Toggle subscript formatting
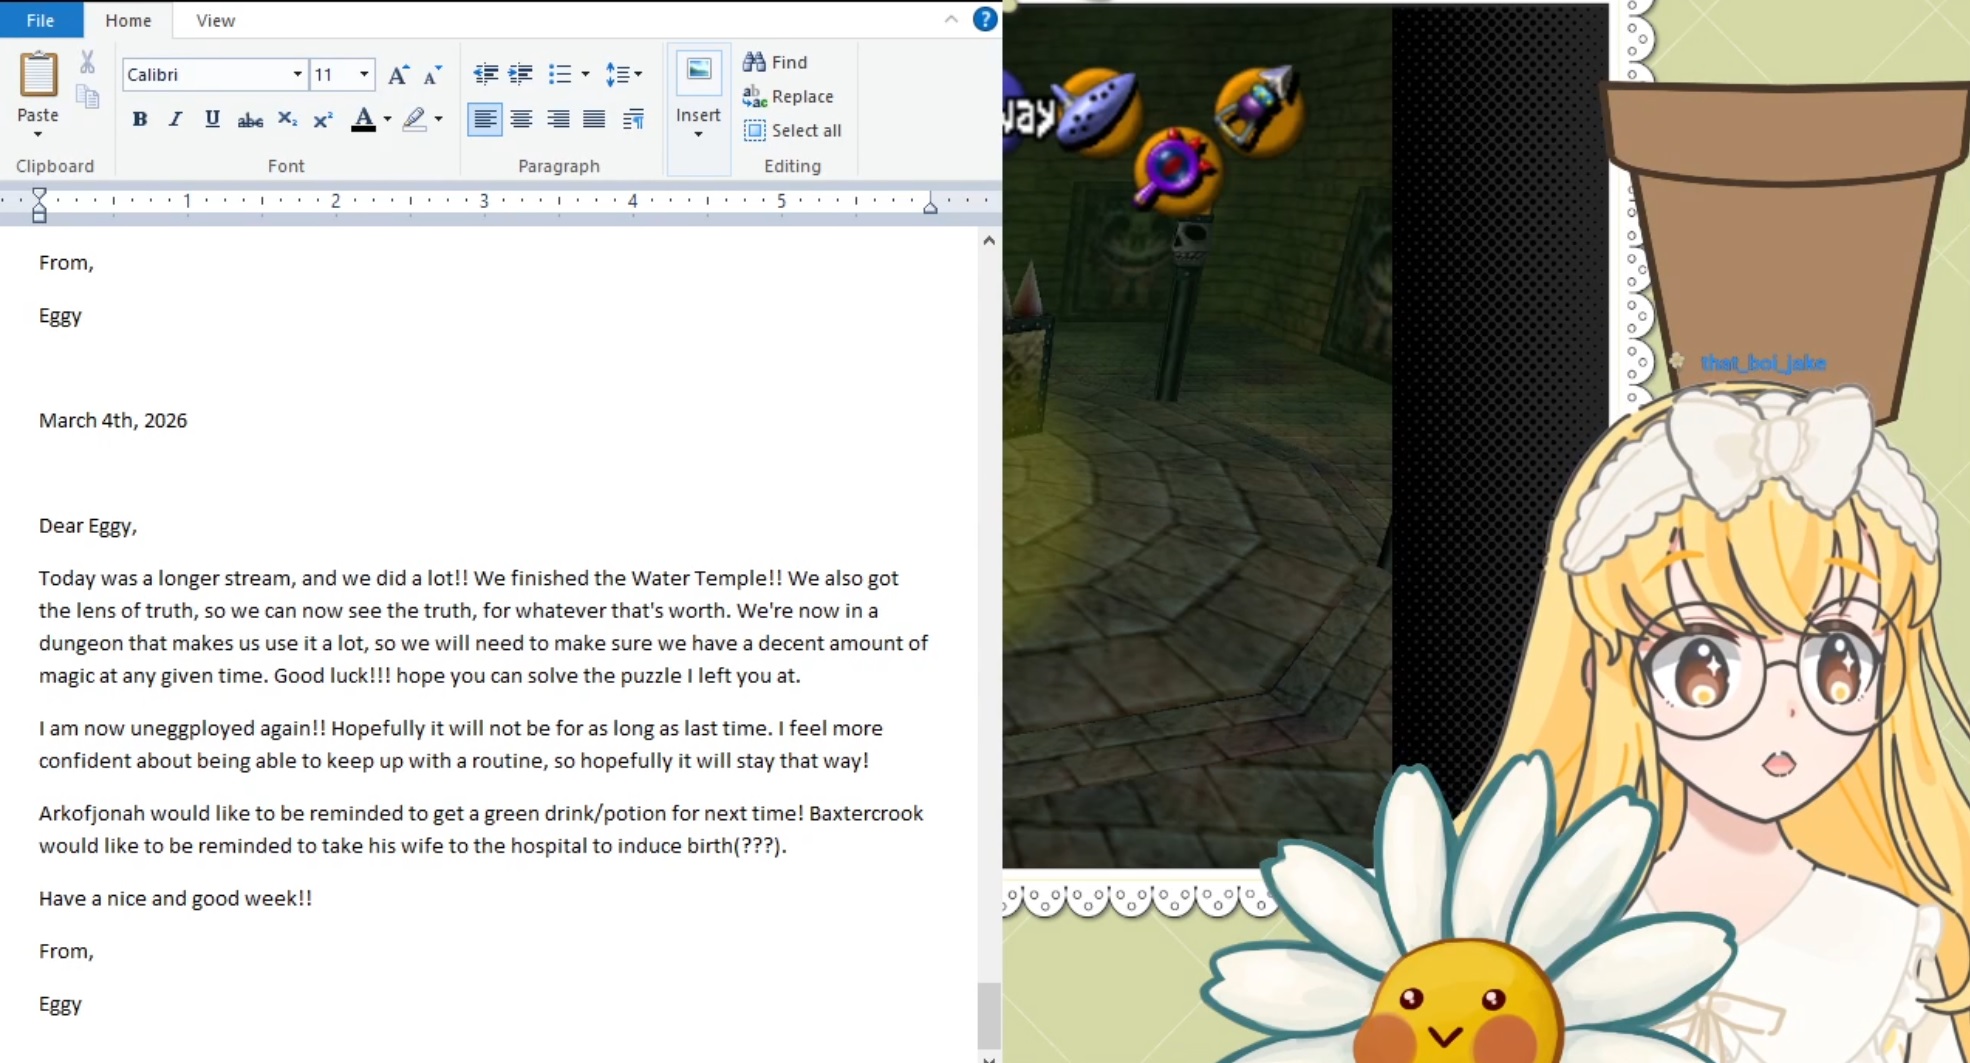The height and width of the screenshot is (1063, 1970). [287, 119]
